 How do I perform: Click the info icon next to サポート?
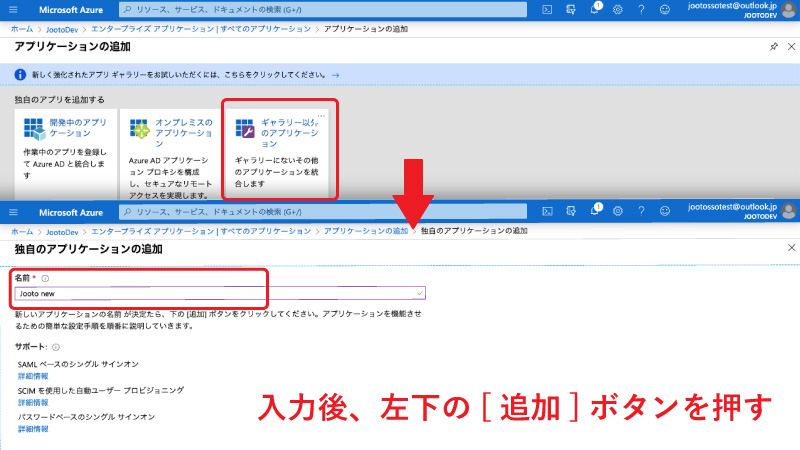(56, 347)
